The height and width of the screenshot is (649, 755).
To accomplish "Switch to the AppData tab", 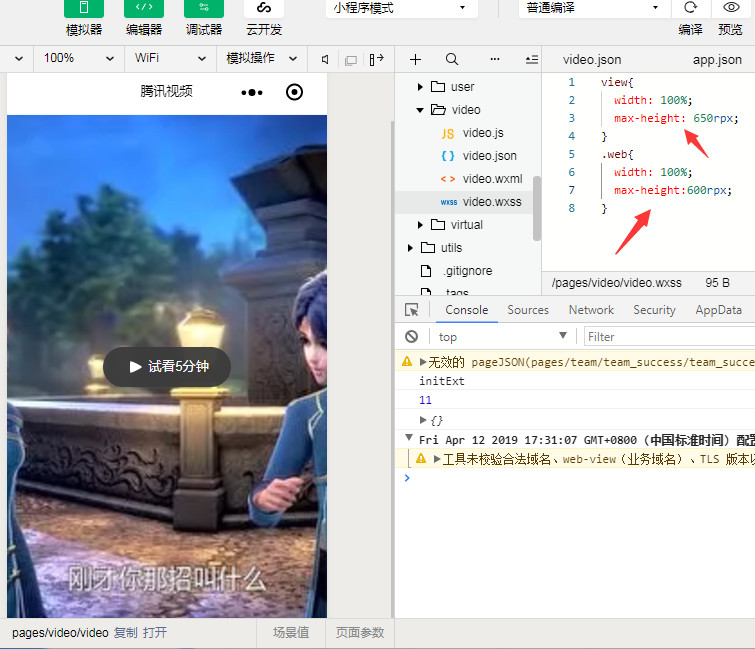I will [x=718, y=310].
